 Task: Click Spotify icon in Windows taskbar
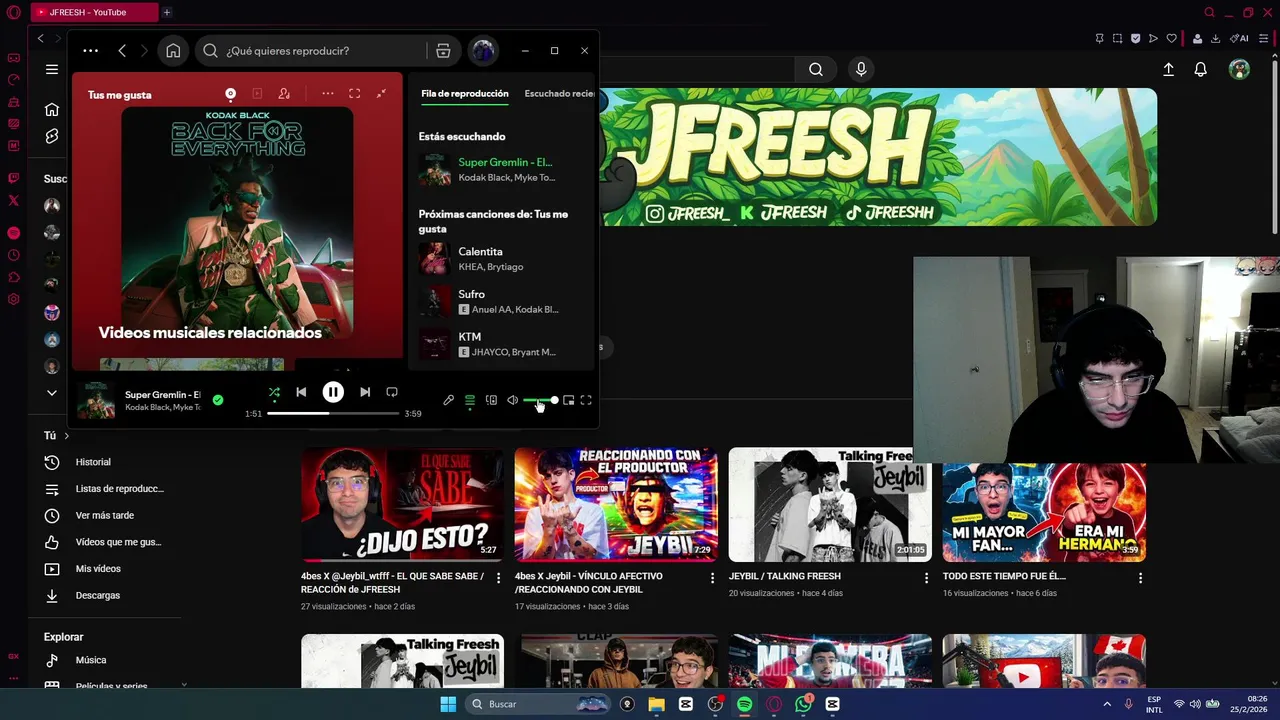pyautogui.click(x=745, y=704)
